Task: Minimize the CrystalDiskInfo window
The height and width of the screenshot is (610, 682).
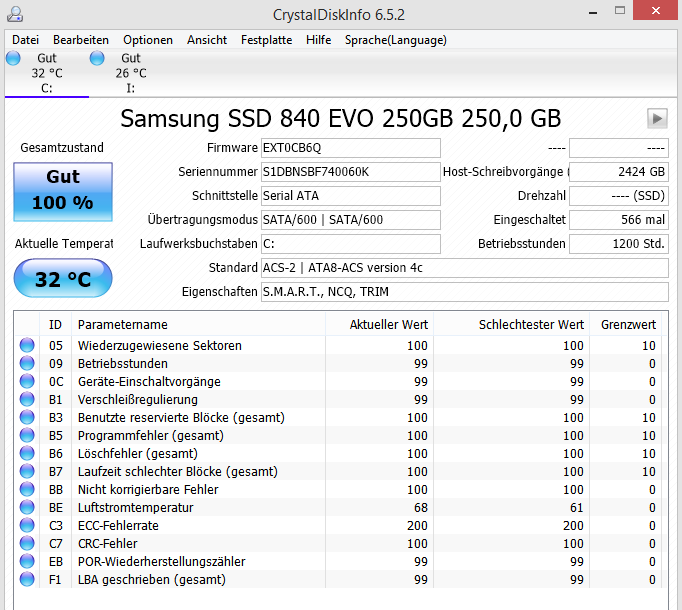Action: [x=592, y=12]
